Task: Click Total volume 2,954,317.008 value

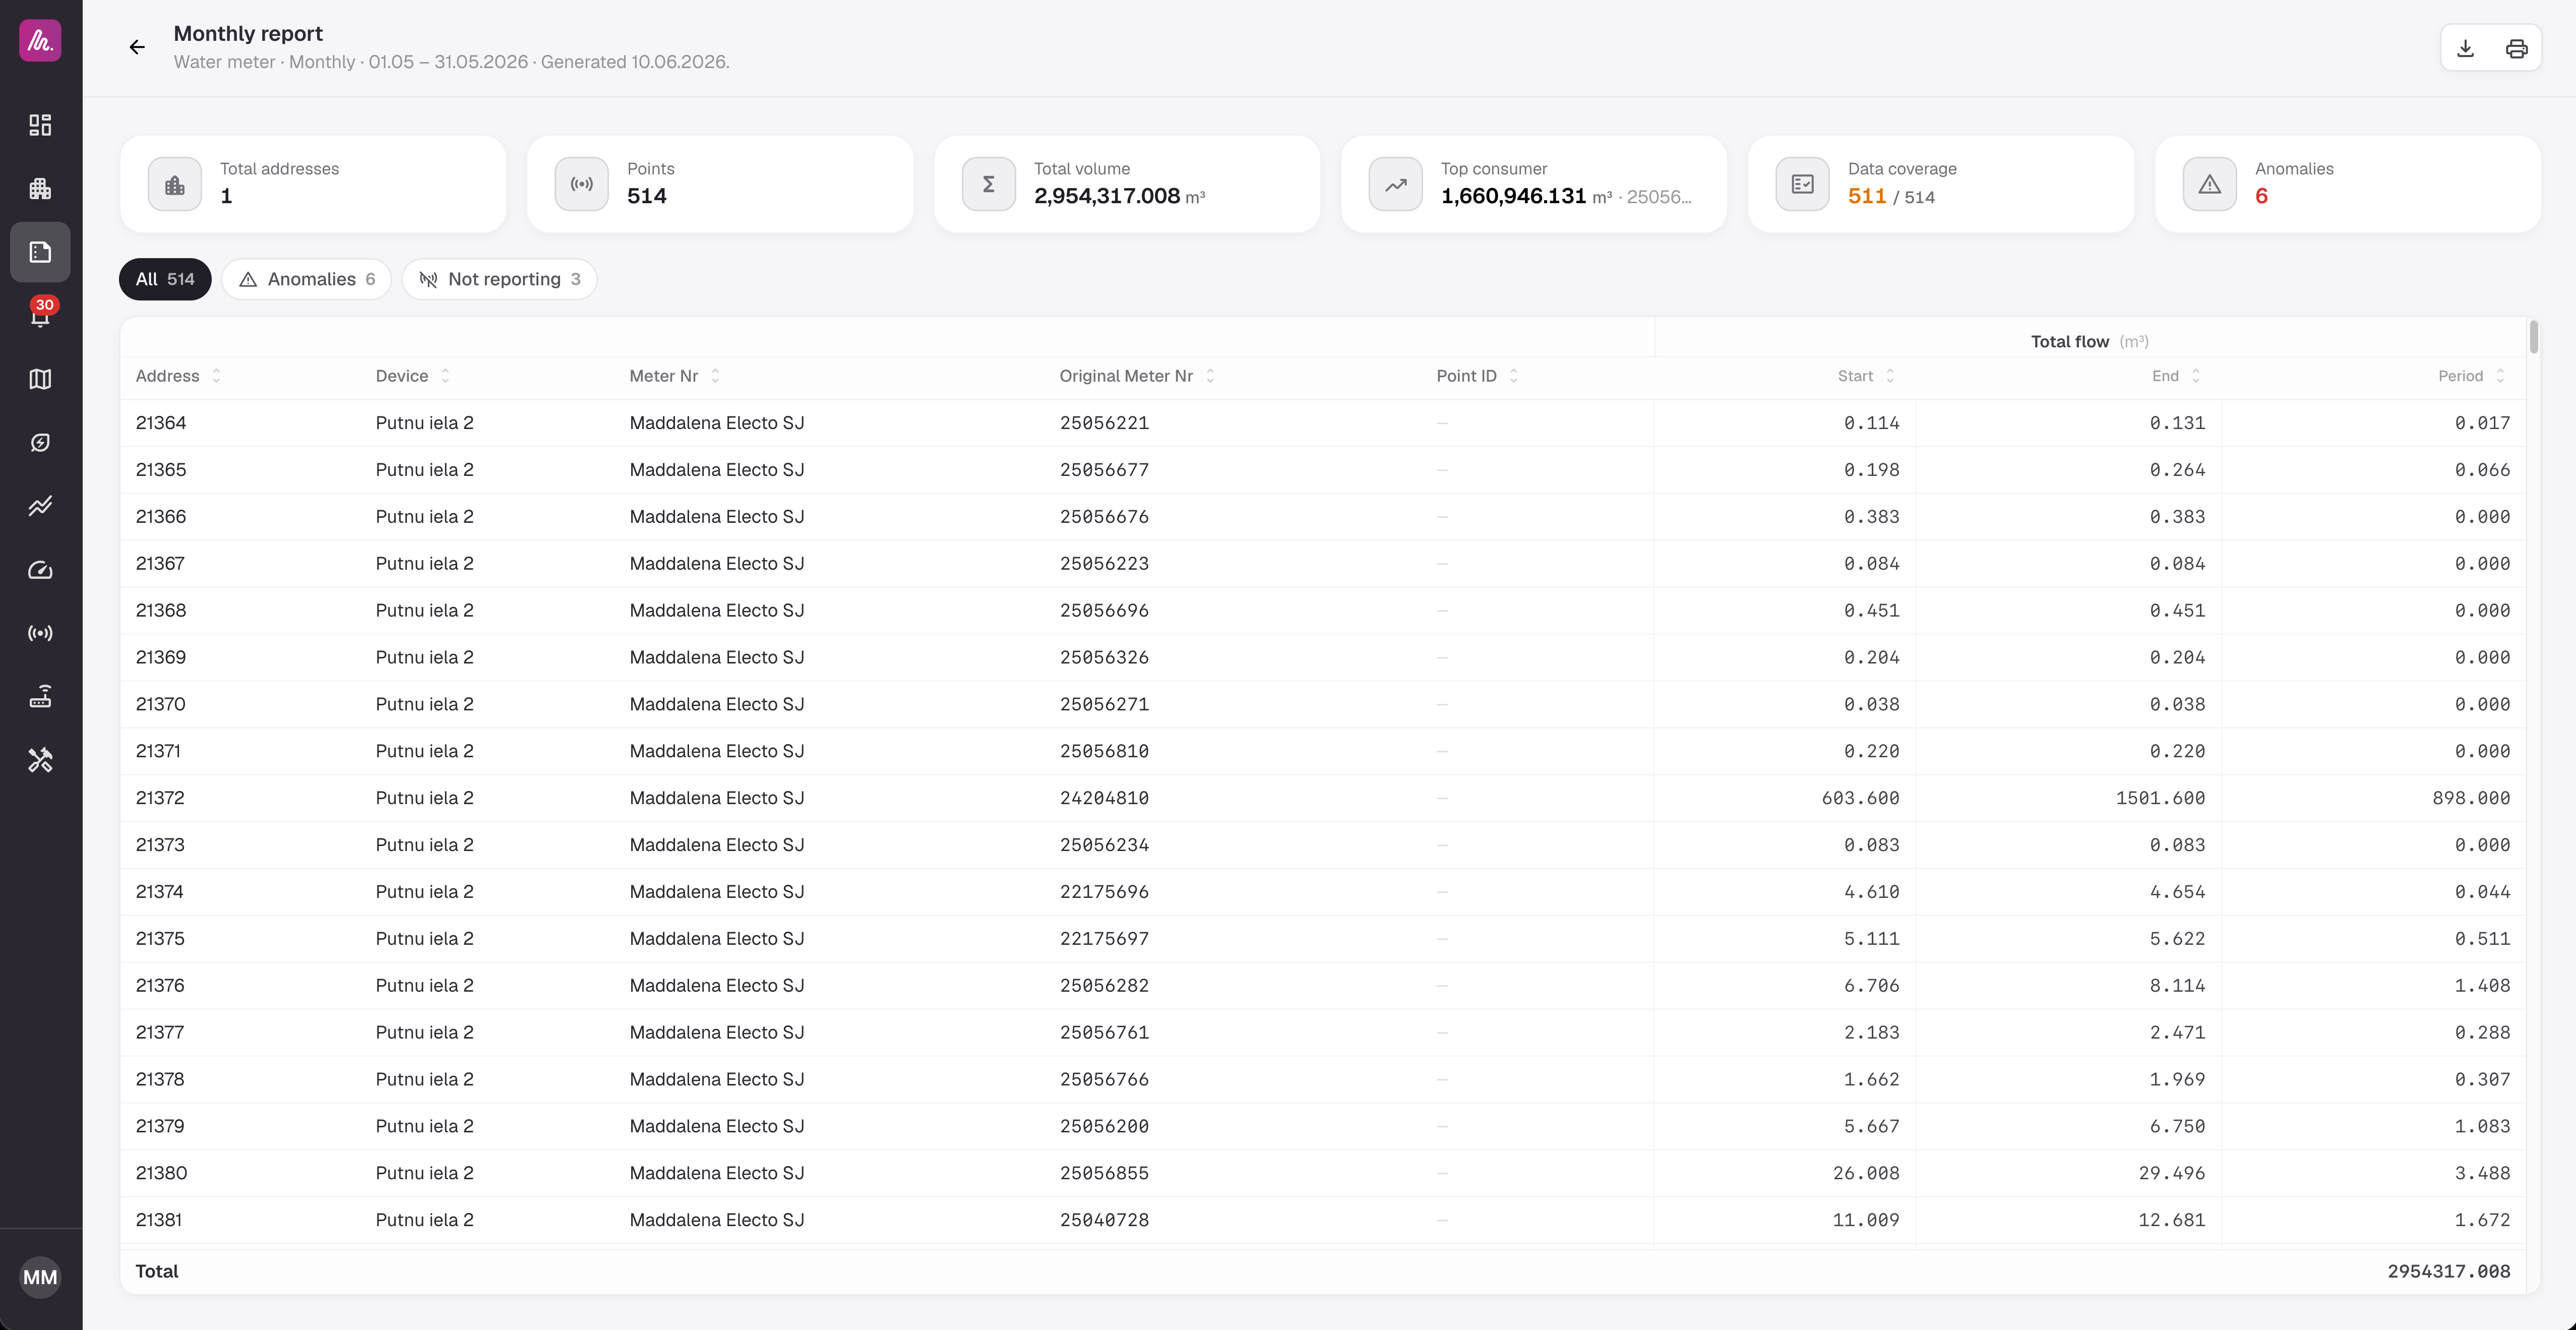Action: pyautogui.click(x=1107, y=196)
